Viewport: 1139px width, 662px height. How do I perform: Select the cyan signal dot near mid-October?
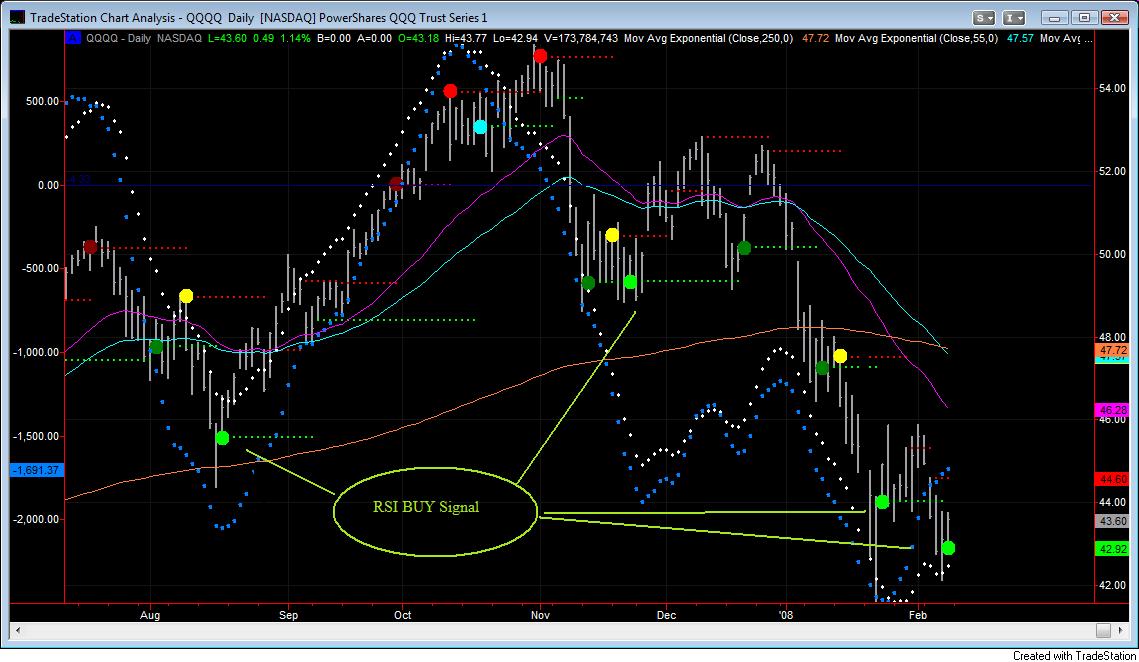(x=480, y=127)
